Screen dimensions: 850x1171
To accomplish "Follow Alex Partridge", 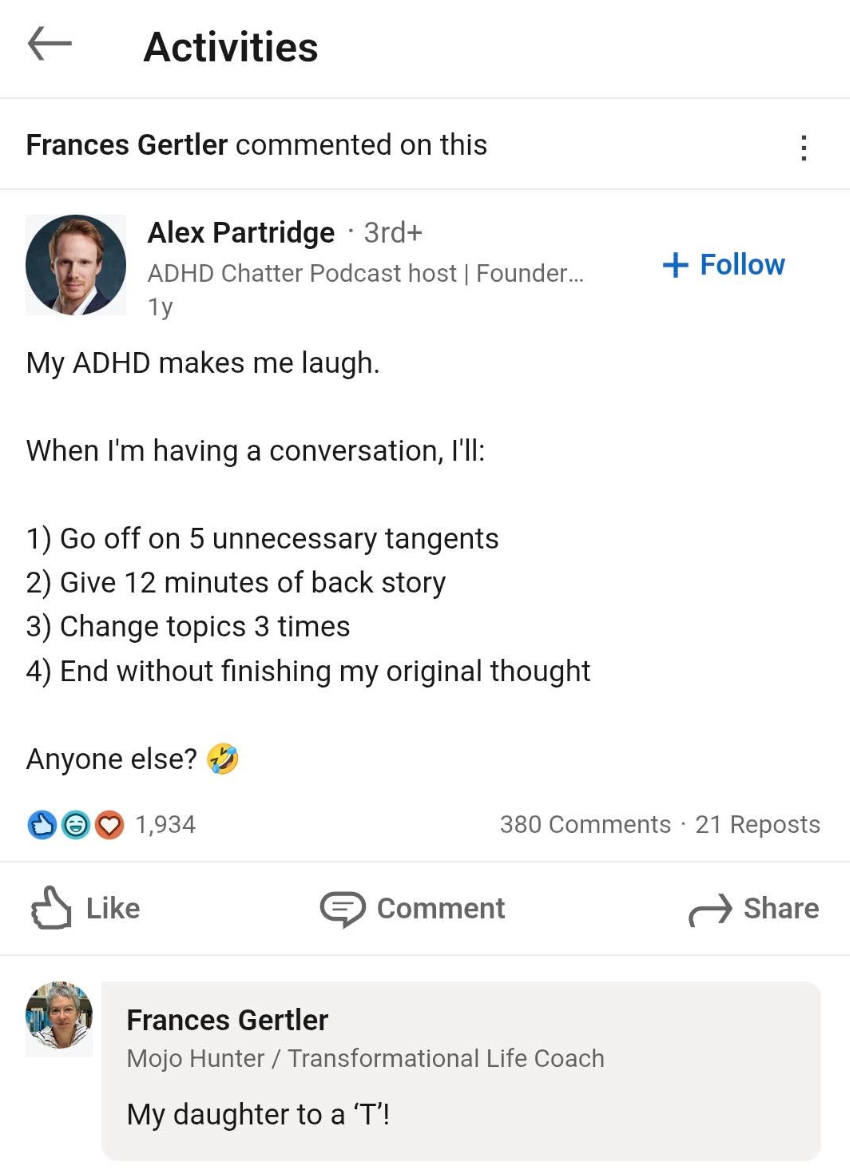I will click(x=724, y=265).
